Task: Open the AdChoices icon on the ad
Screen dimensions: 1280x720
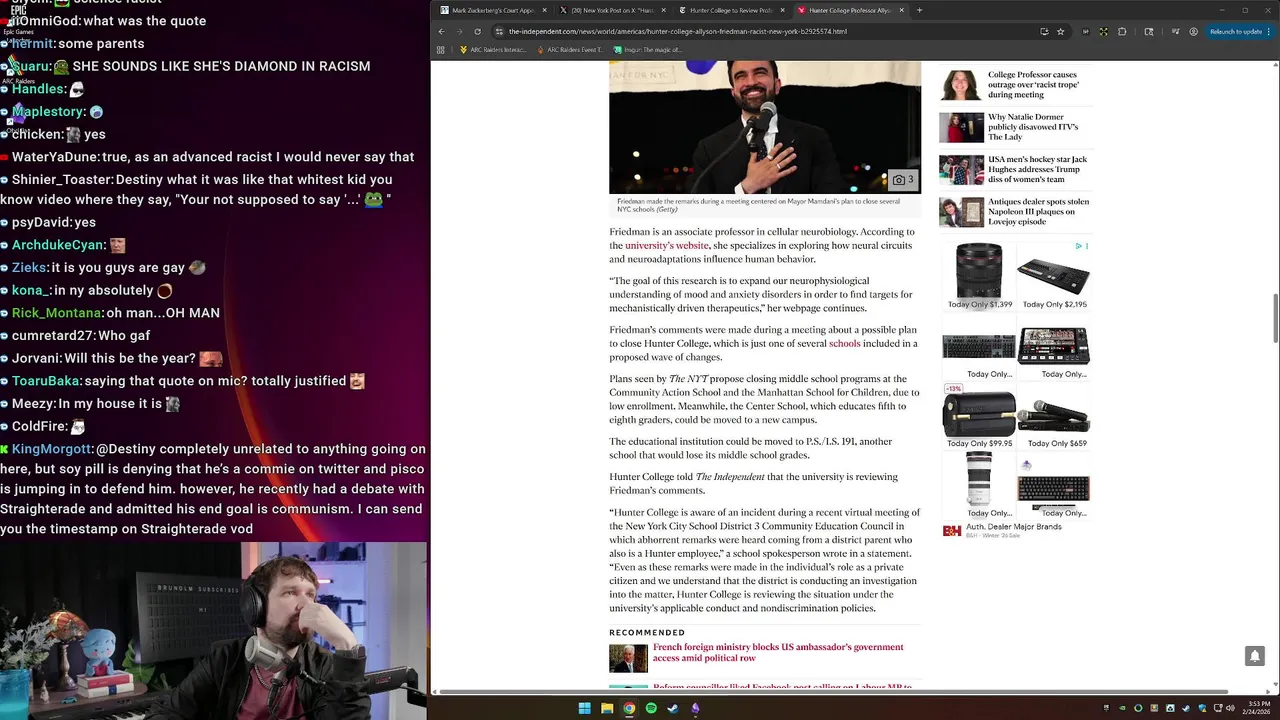Action: pos(1081,246)
